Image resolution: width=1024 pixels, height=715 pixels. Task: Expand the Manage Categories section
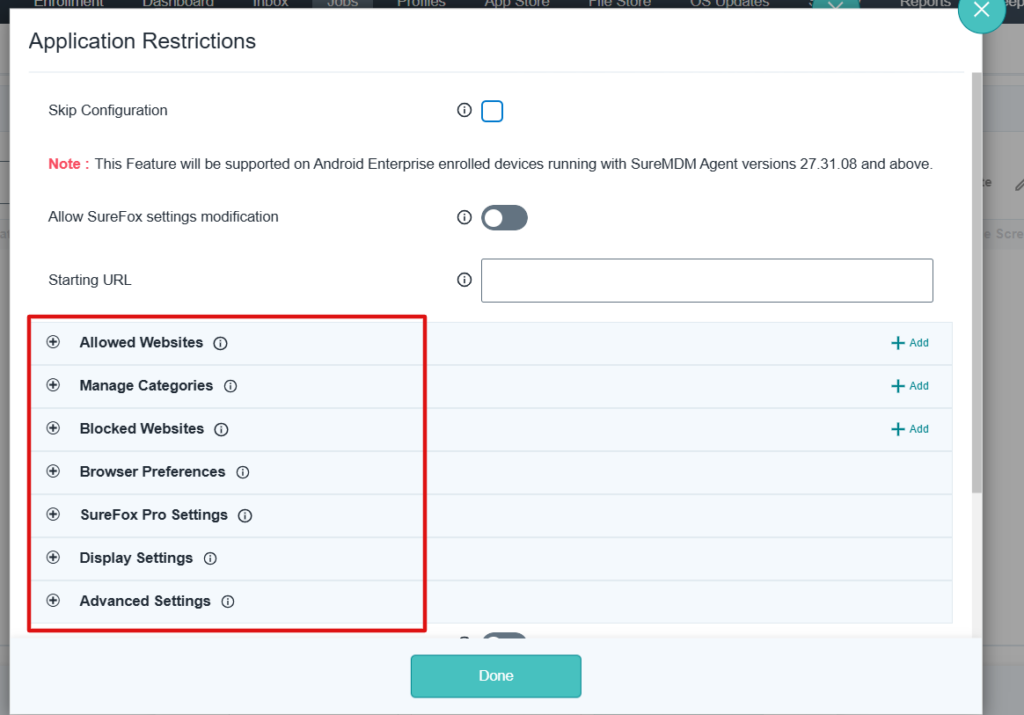tap(54, 385)
